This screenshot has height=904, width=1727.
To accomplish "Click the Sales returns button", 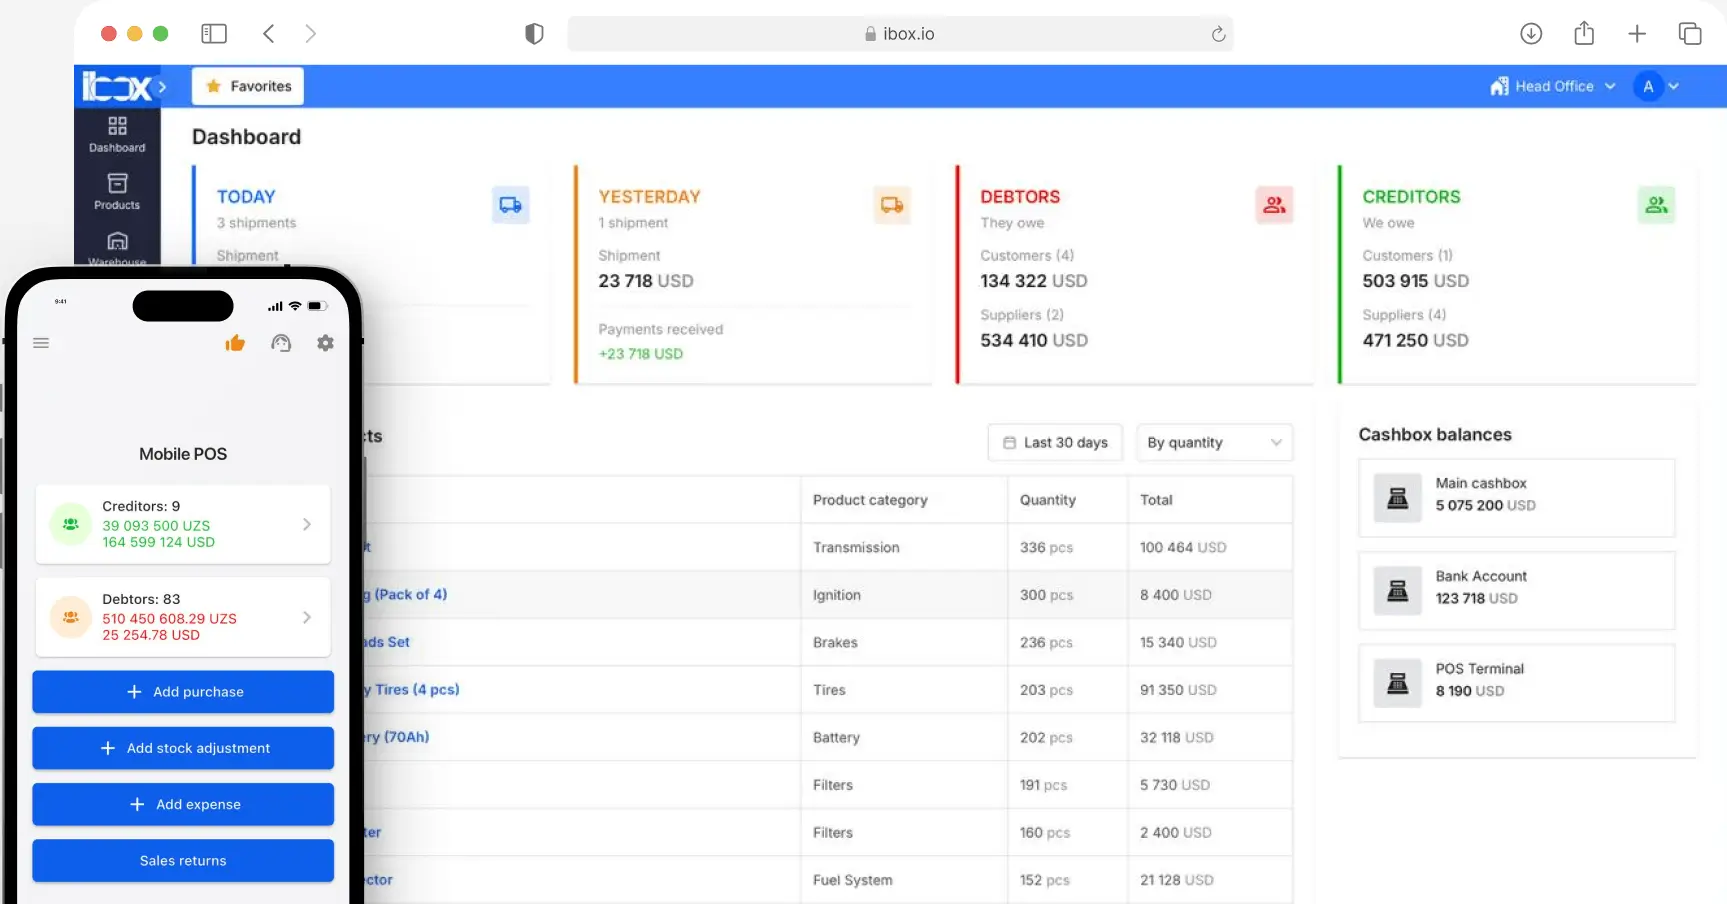I will [182, 860].
